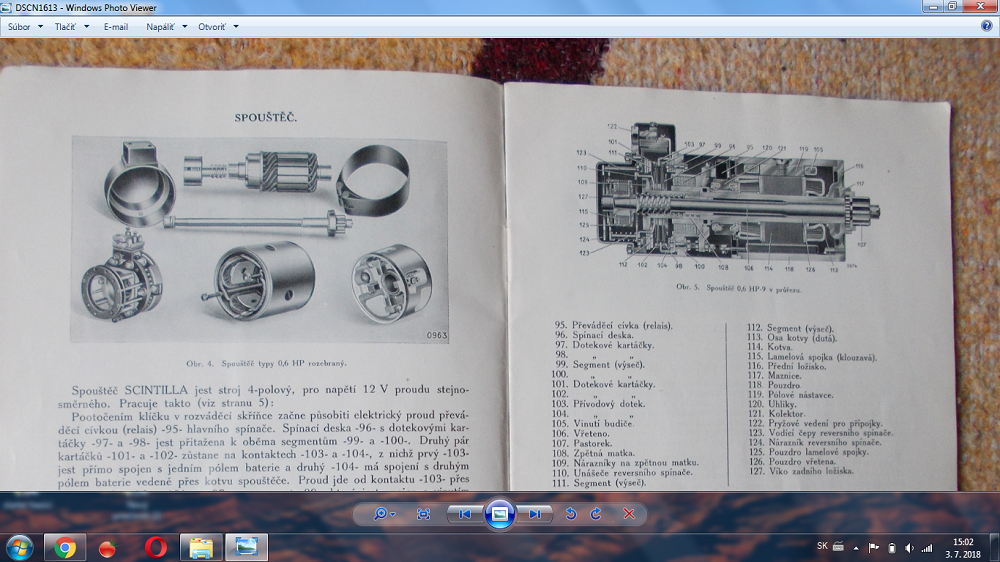Show photo at actual size
Screen dimensions: 1000x562
coord(423,514)
